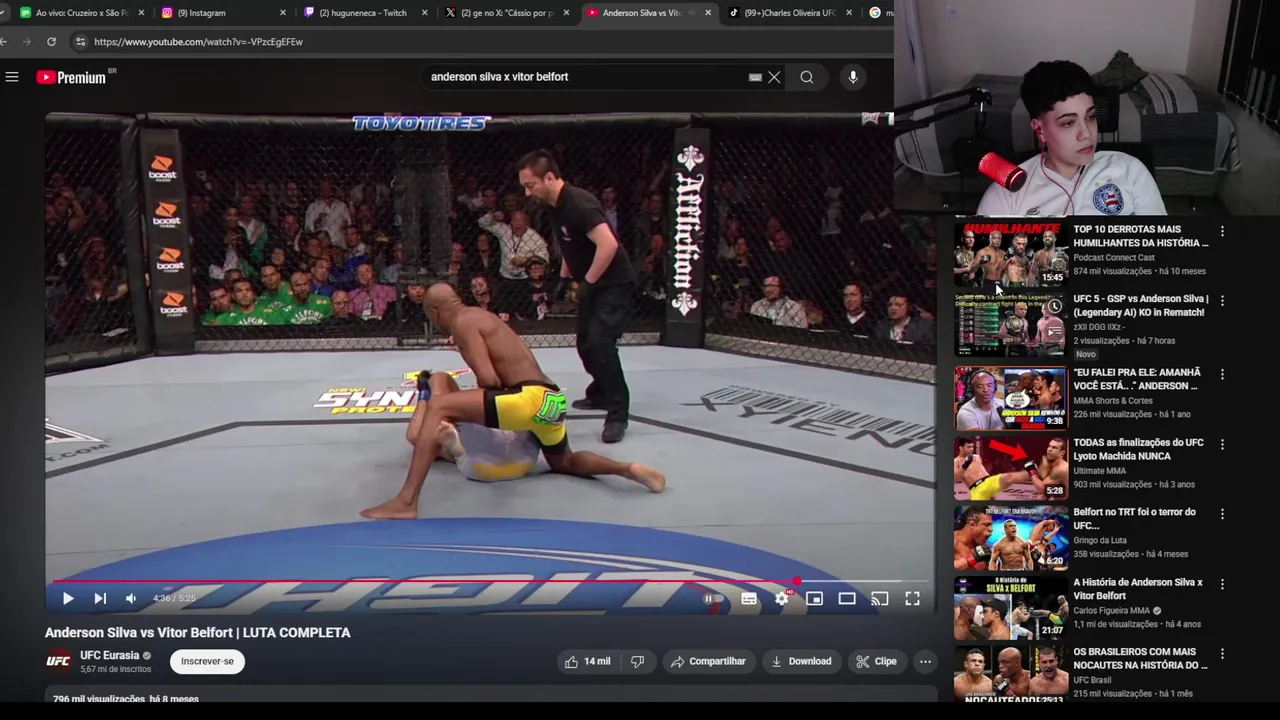
Task: Start voice search with microphone
Action: click(853, 77)
